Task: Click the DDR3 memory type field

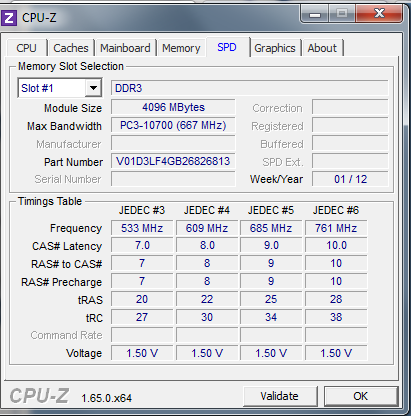Action: click(x=250, y=88)
